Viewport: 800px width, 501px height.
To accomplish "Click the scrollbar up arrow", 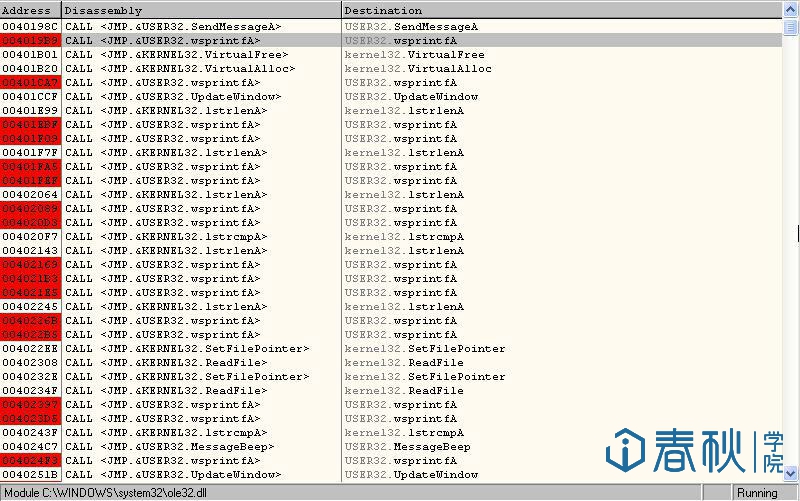I will click(x=790, y=10).
